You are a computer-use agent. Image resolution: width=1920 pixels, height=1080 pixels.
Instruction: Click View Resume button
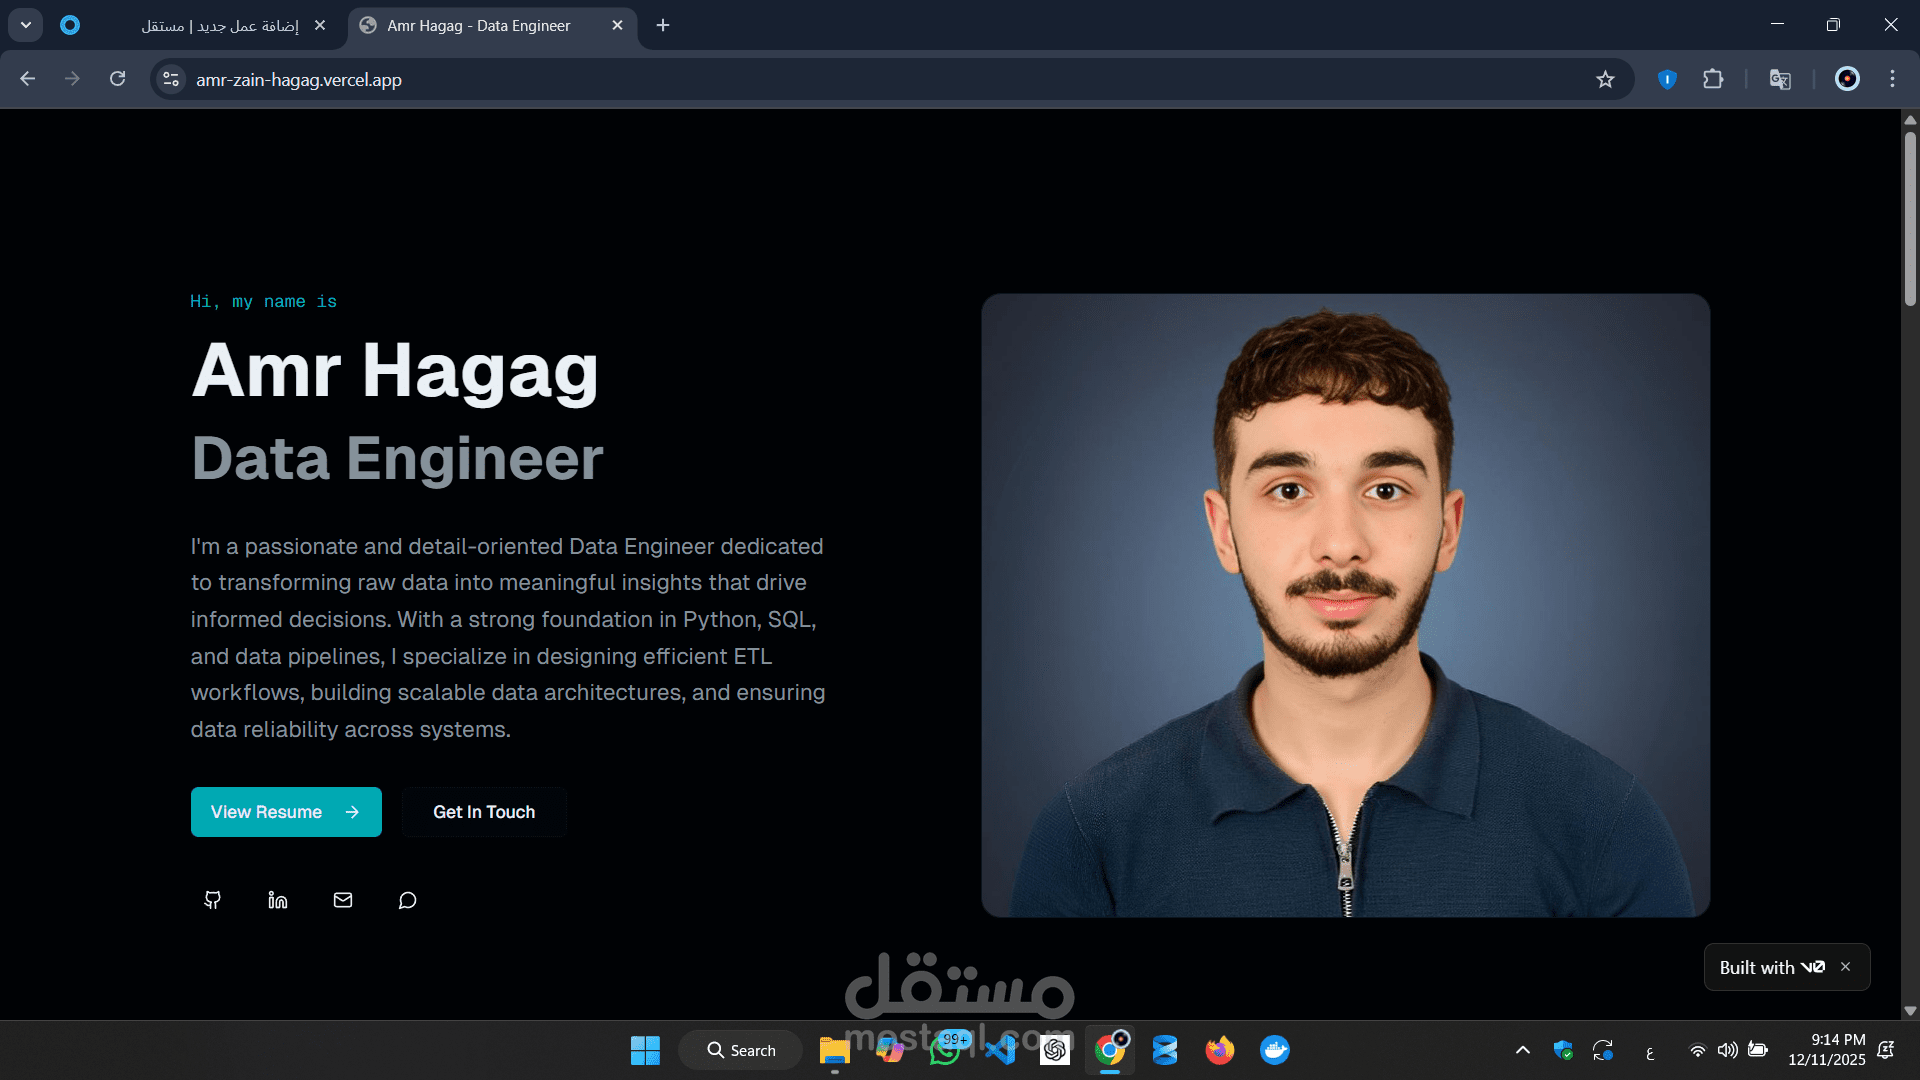[x=286, y=812]
